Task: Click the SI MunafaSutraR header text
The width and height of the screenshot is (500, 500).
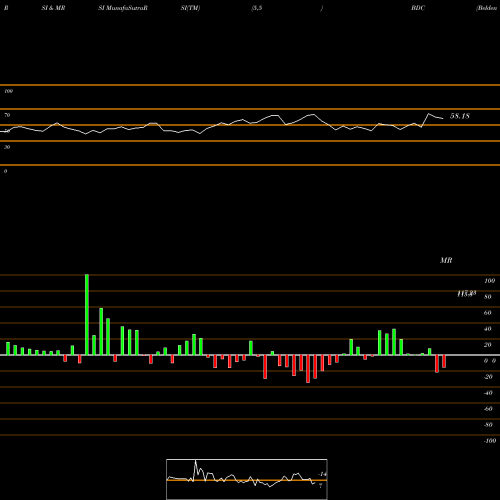Action: click(x=123, y=8)
